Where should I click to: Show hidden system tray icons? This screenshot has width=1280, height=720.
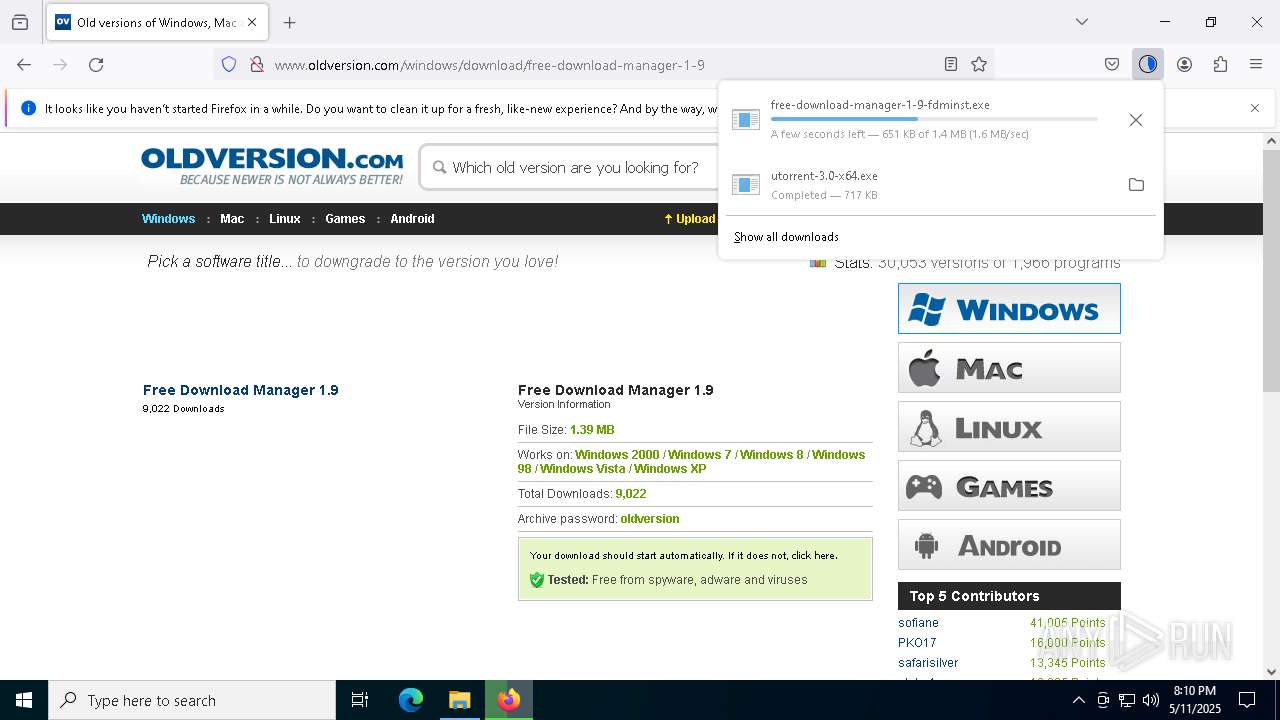1078,700
